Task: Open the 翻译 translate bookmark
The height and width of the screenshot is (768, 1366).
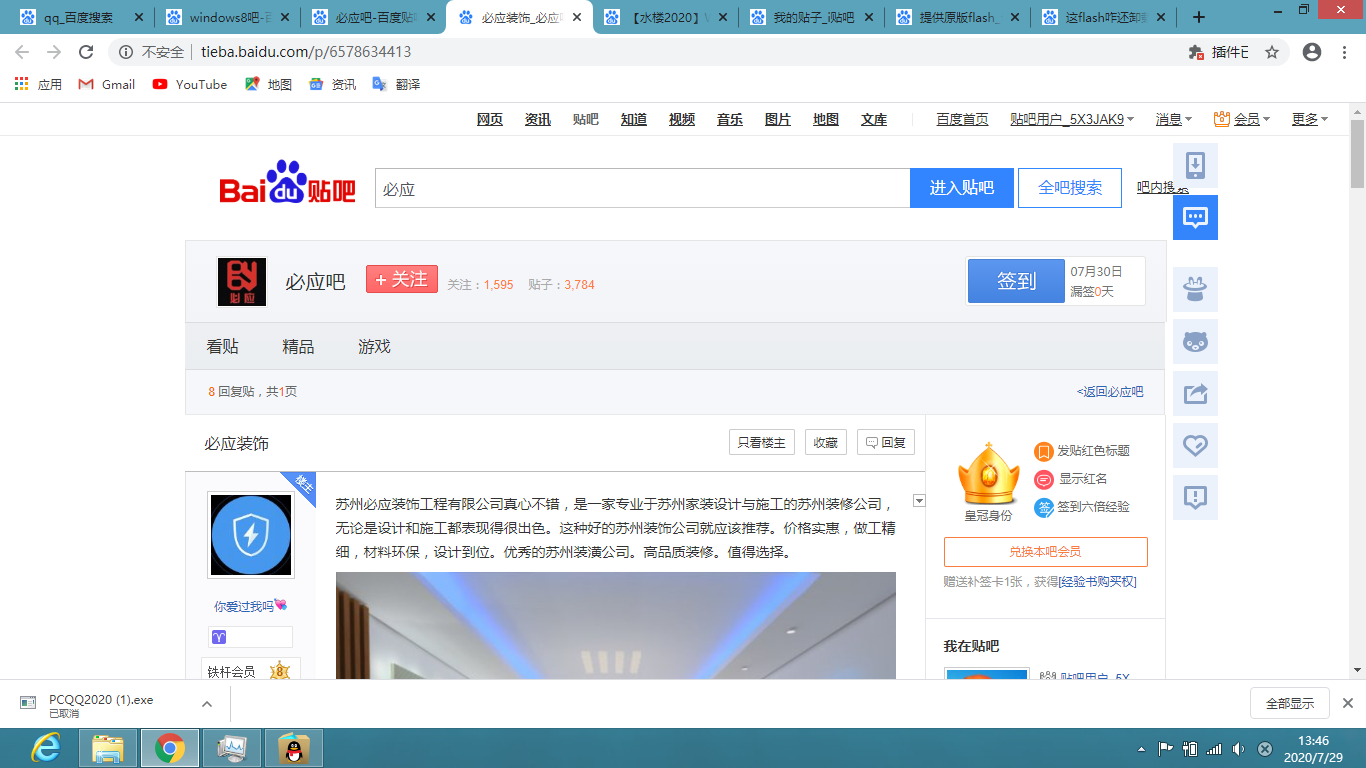Action: tap(396, 84)
